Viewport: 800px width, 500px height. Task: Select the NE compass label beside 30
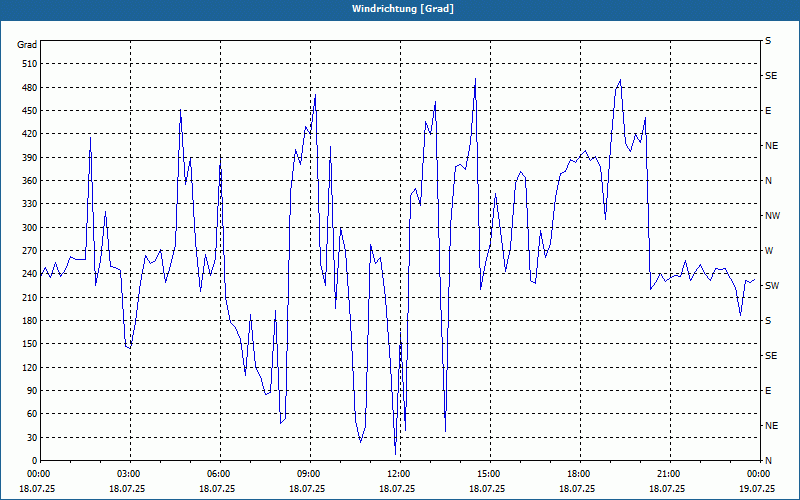coord(771,426)
